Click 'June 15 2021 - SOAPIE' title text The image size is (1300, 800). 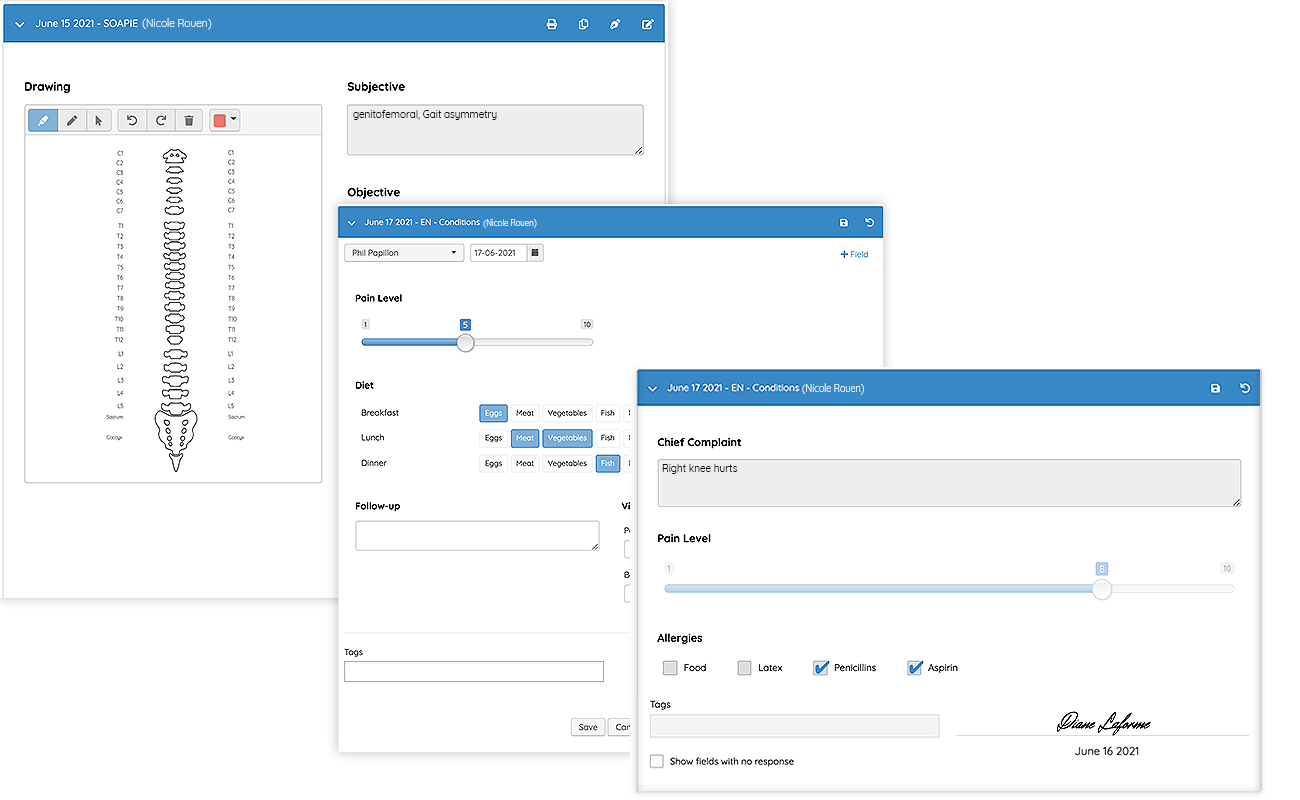86,24
